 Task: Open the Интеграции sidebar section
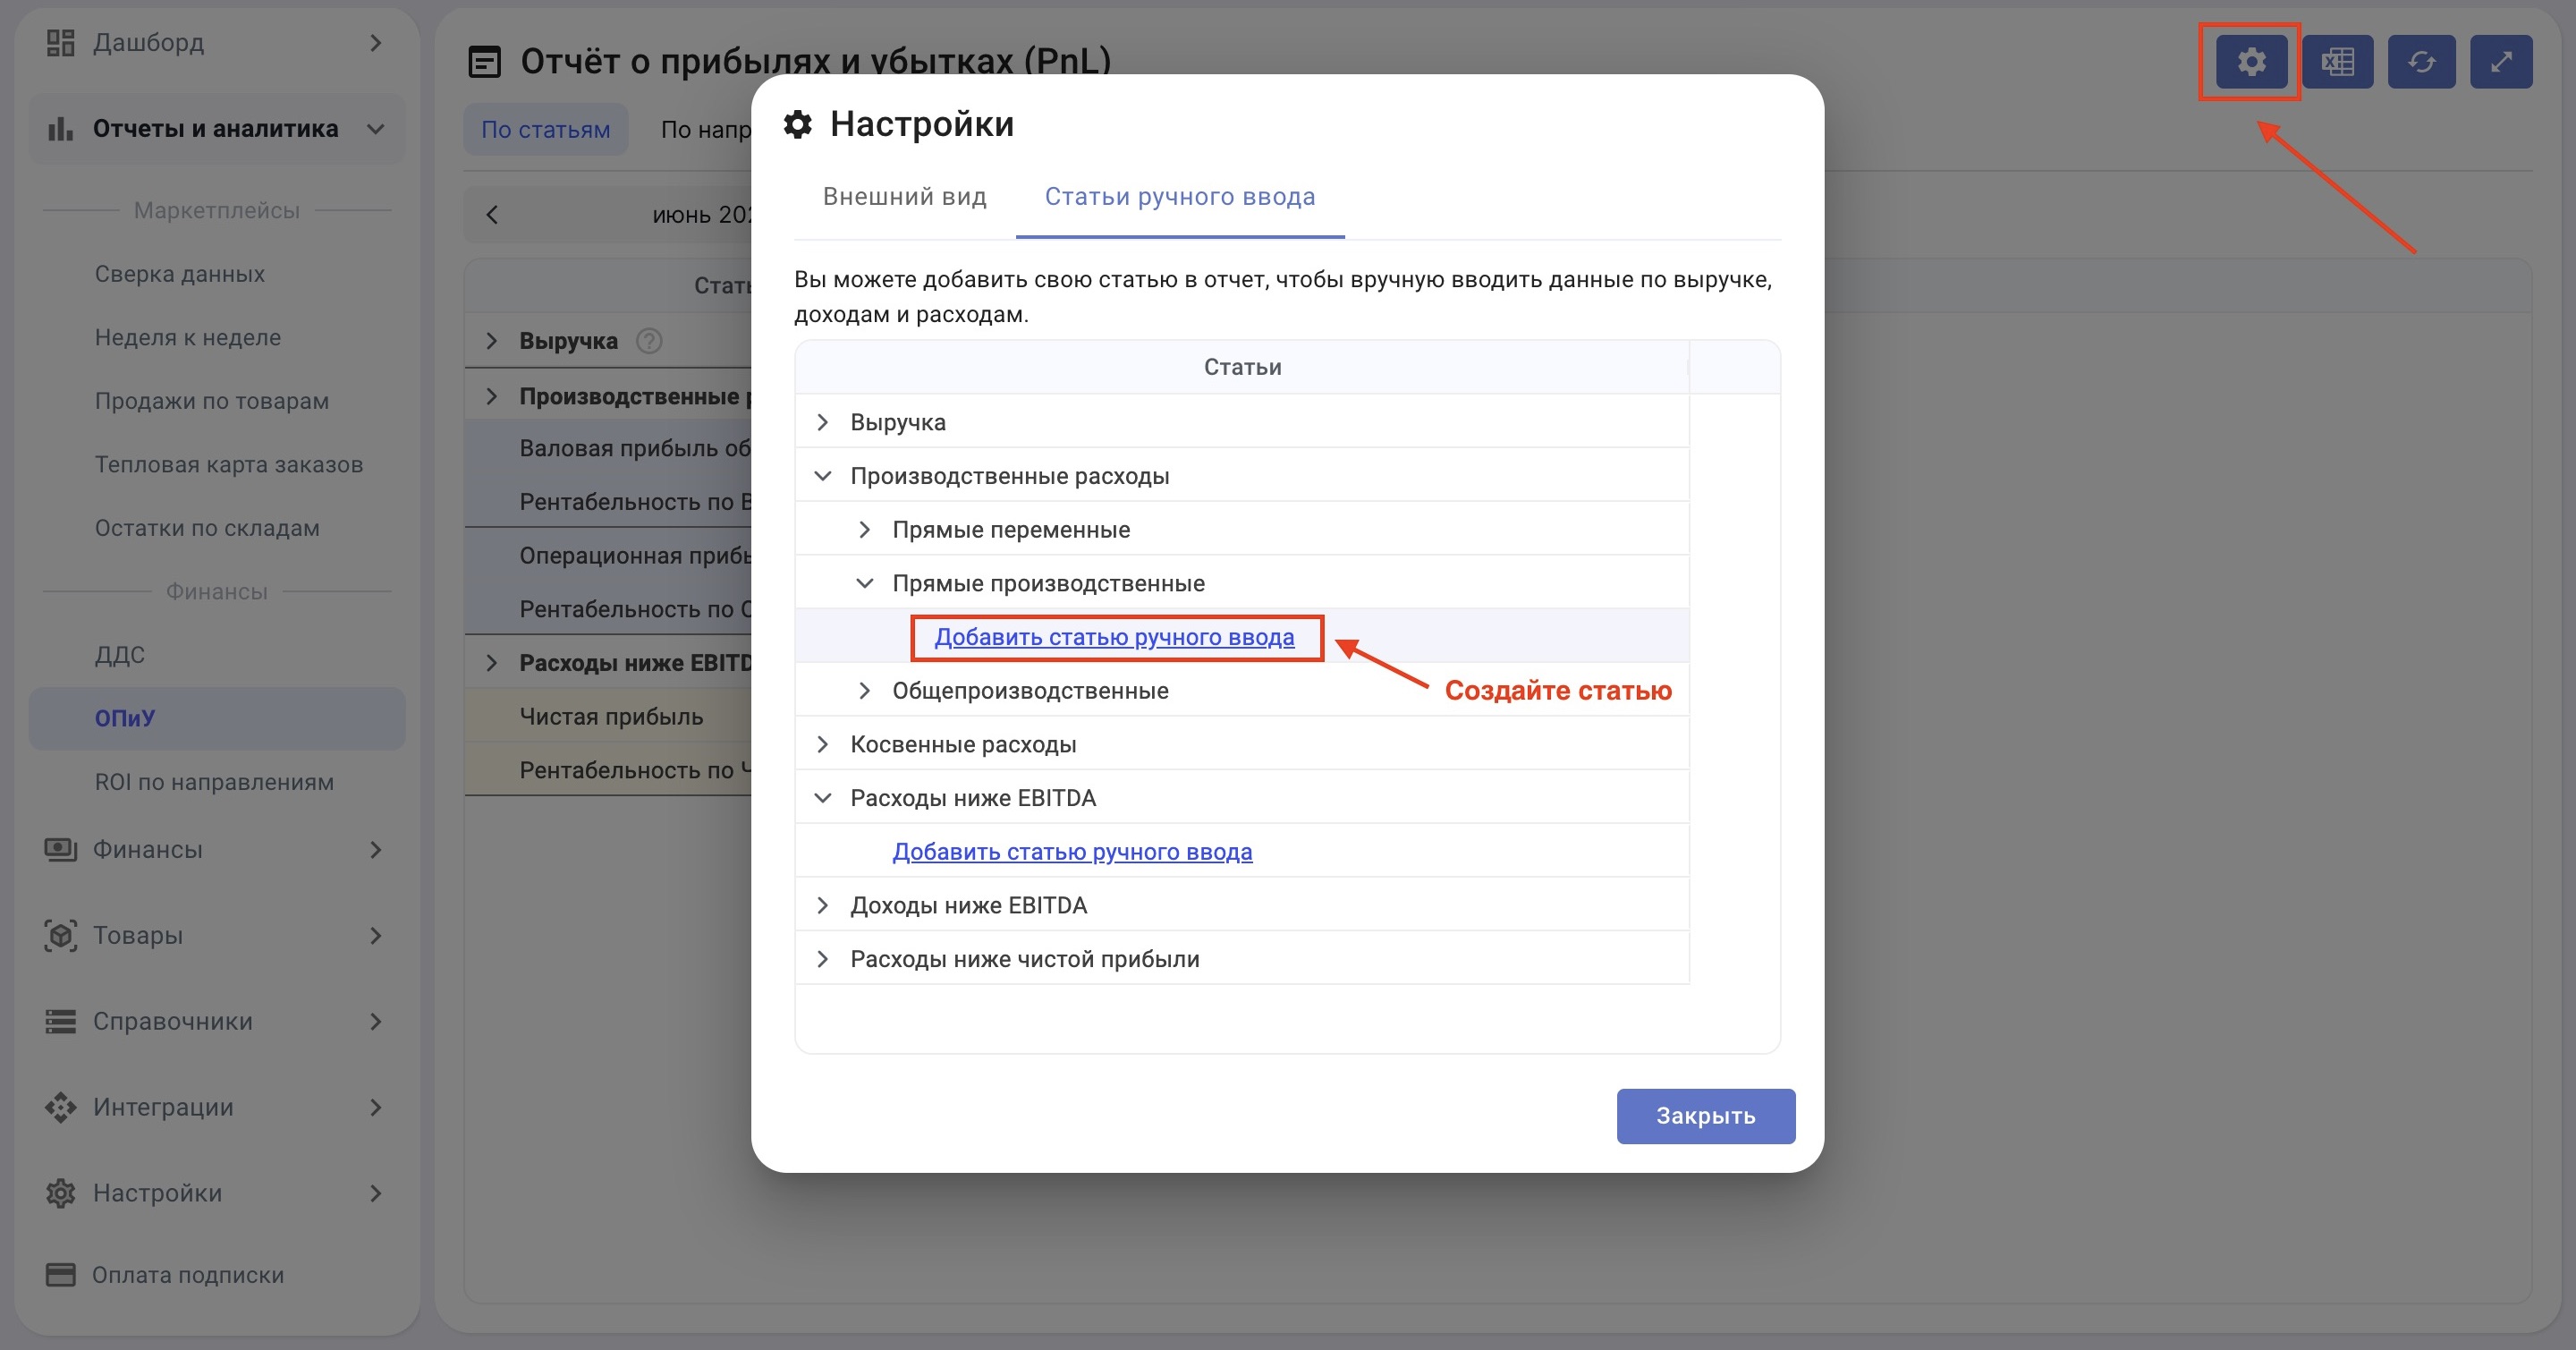[215, 1107]
